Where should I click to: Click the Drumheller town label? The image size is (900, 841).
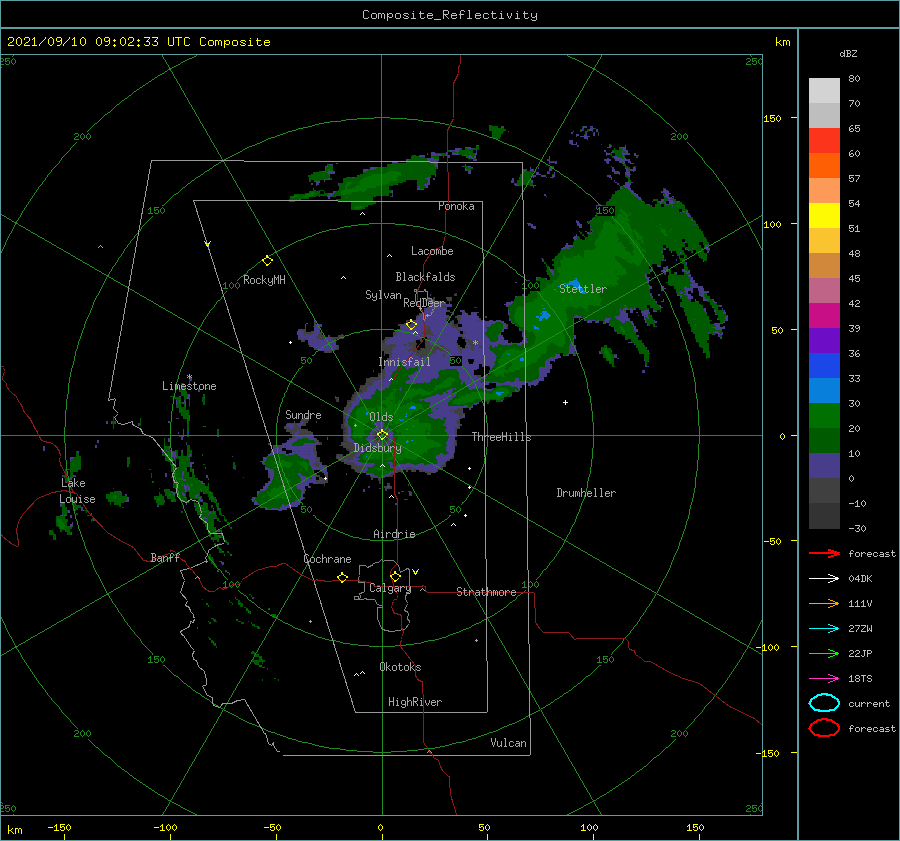coord(586,493)
